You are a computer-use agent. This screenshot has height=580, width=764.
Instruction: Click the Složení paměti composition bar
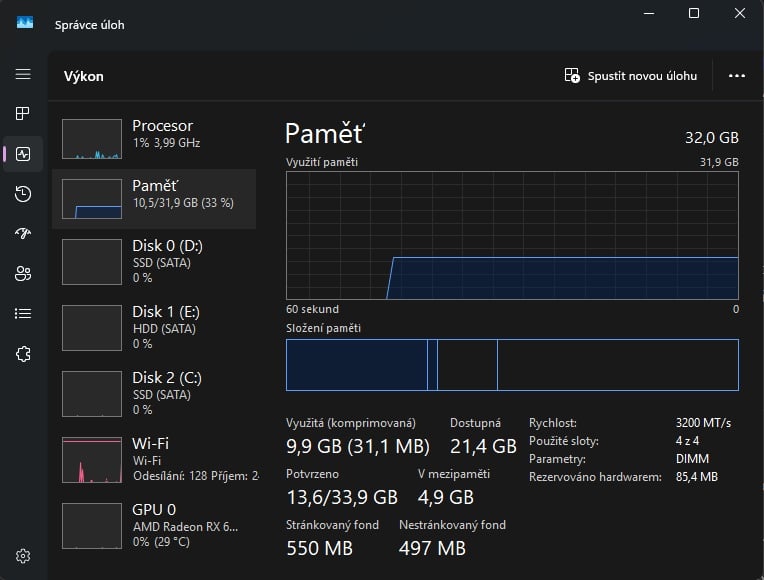pos(512,365)
